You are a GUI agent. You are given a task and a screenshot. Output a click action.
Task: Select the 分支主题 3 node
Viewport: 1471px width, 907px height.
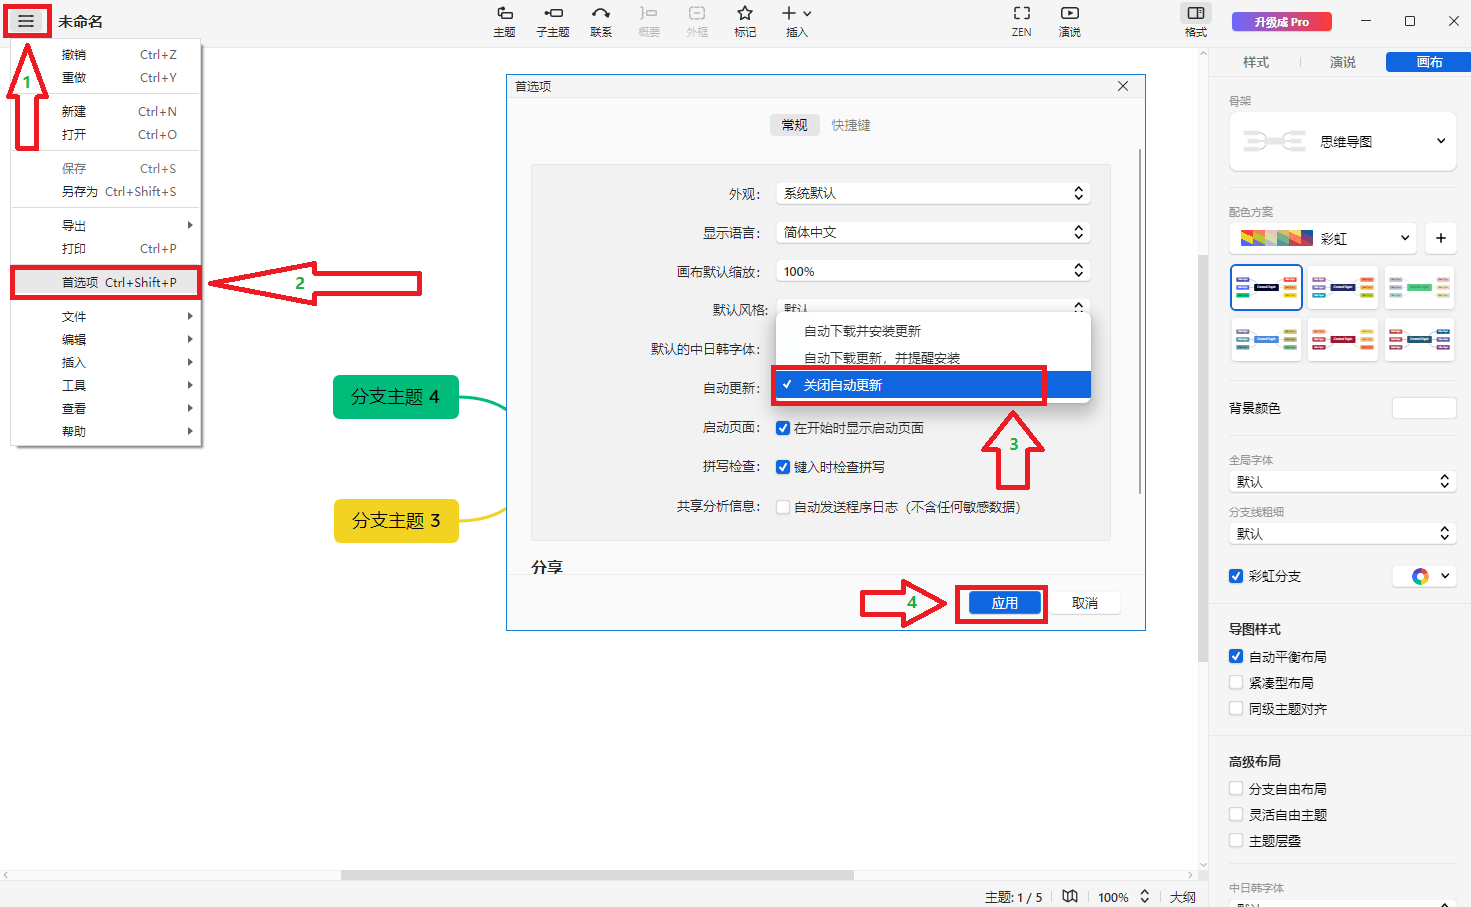(x=396, y=521)
